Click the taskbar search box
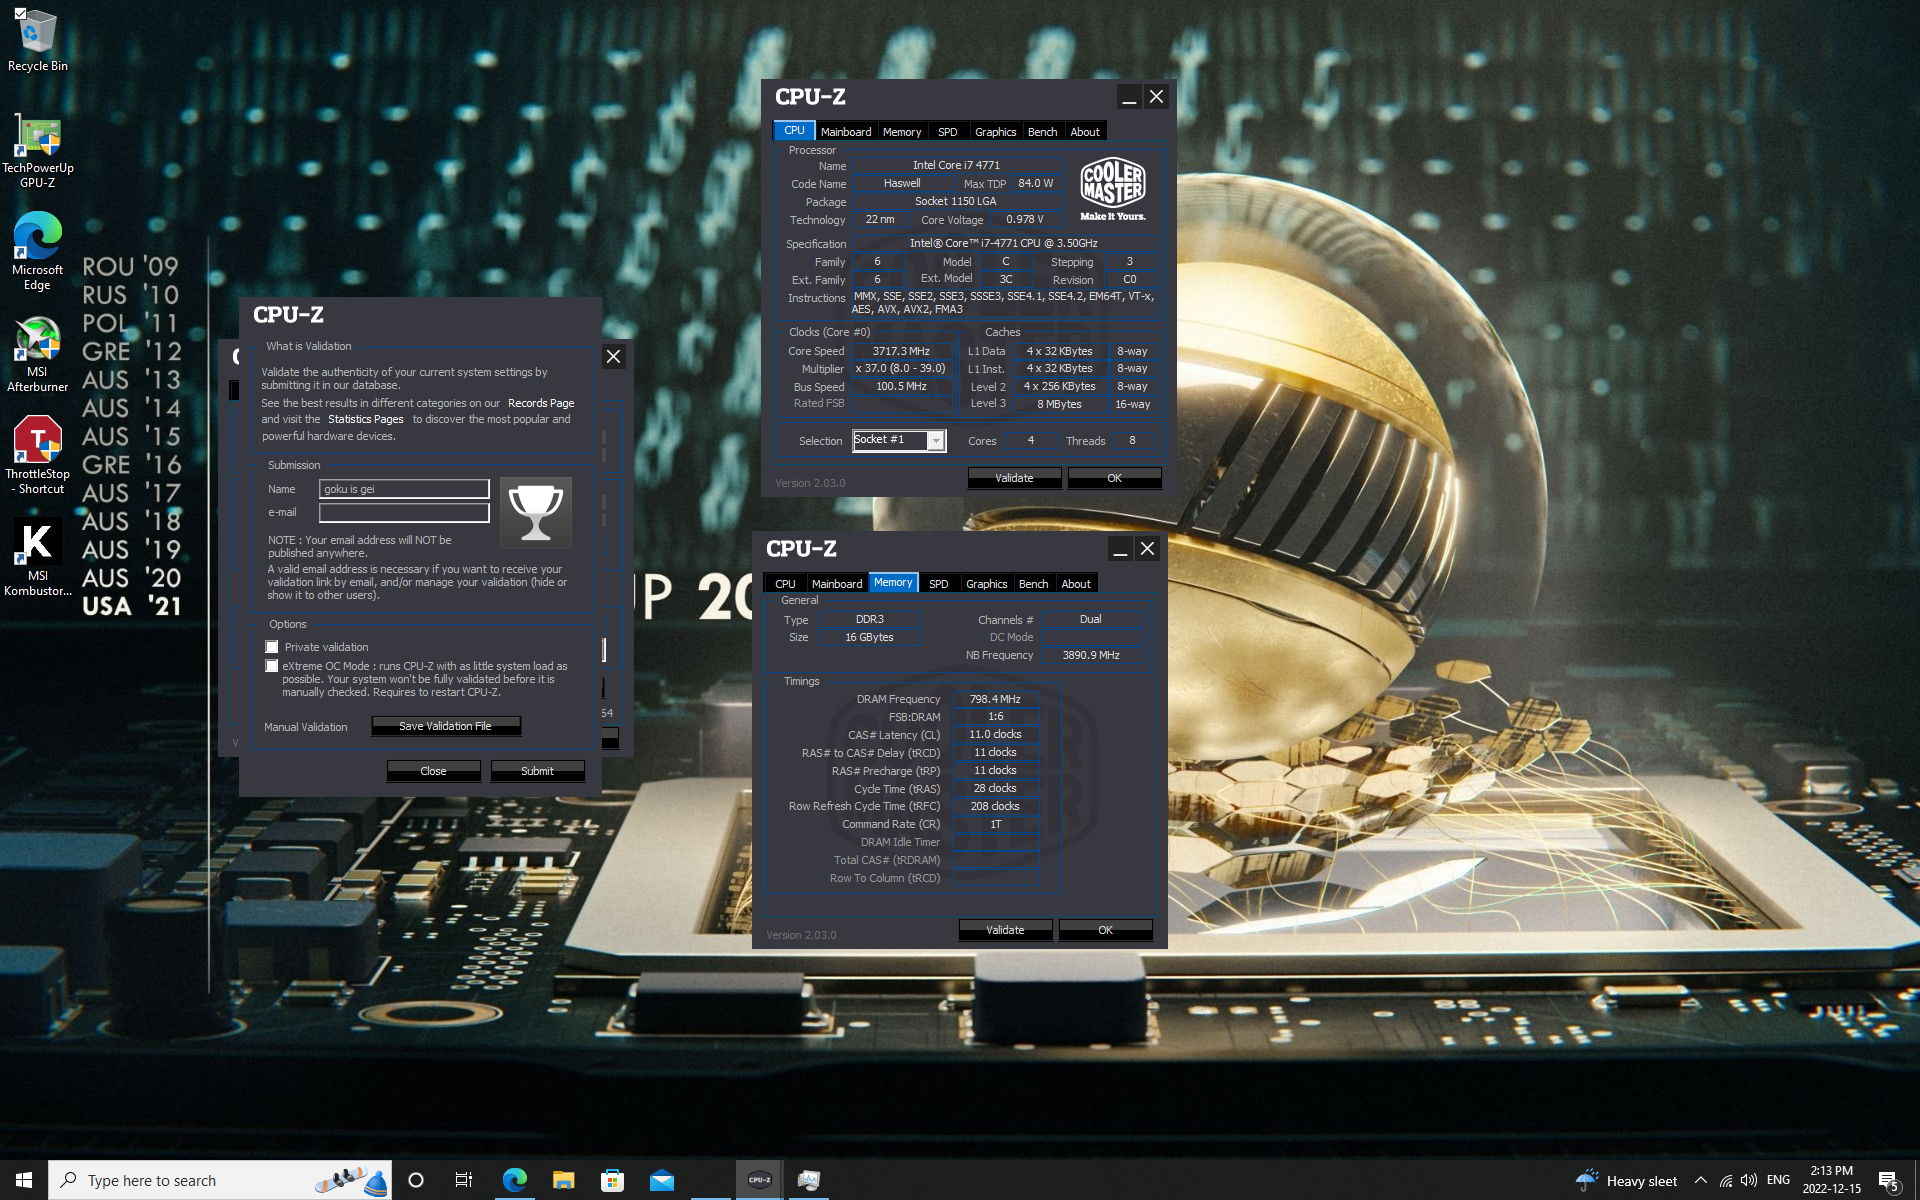 [x=220, y=1180]
